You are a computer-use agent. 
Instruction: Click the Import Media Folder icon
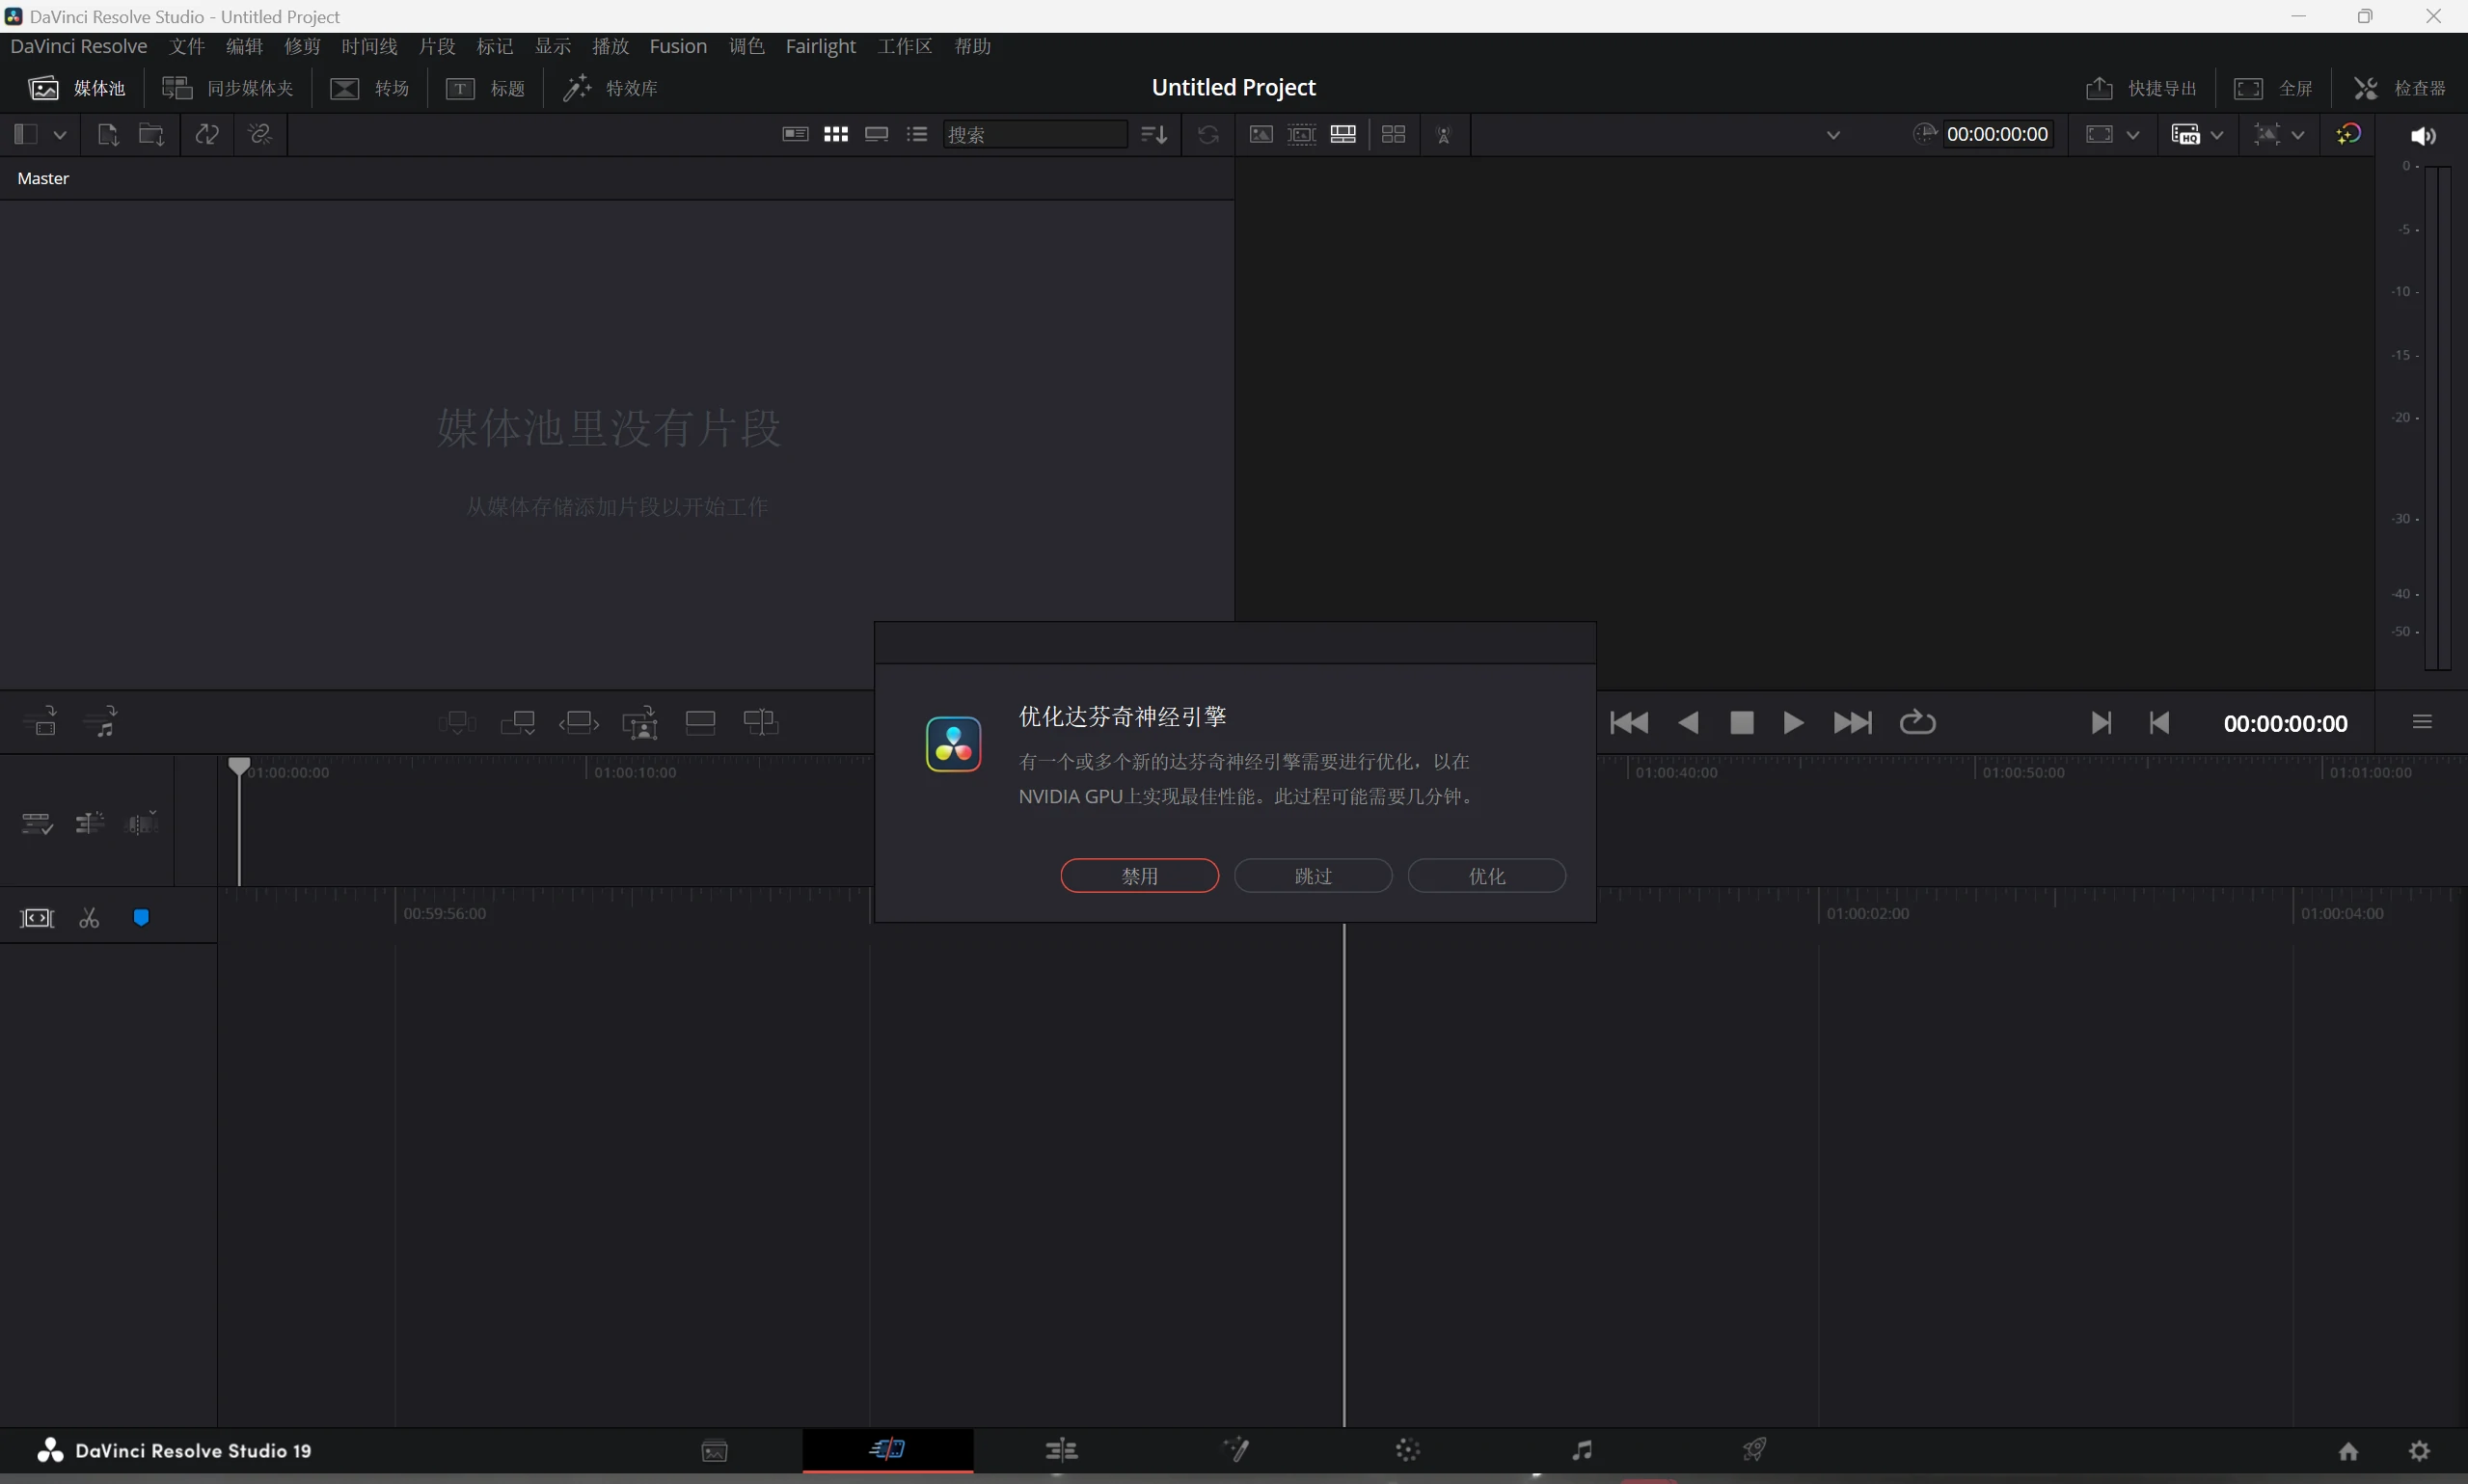point(151,134)
